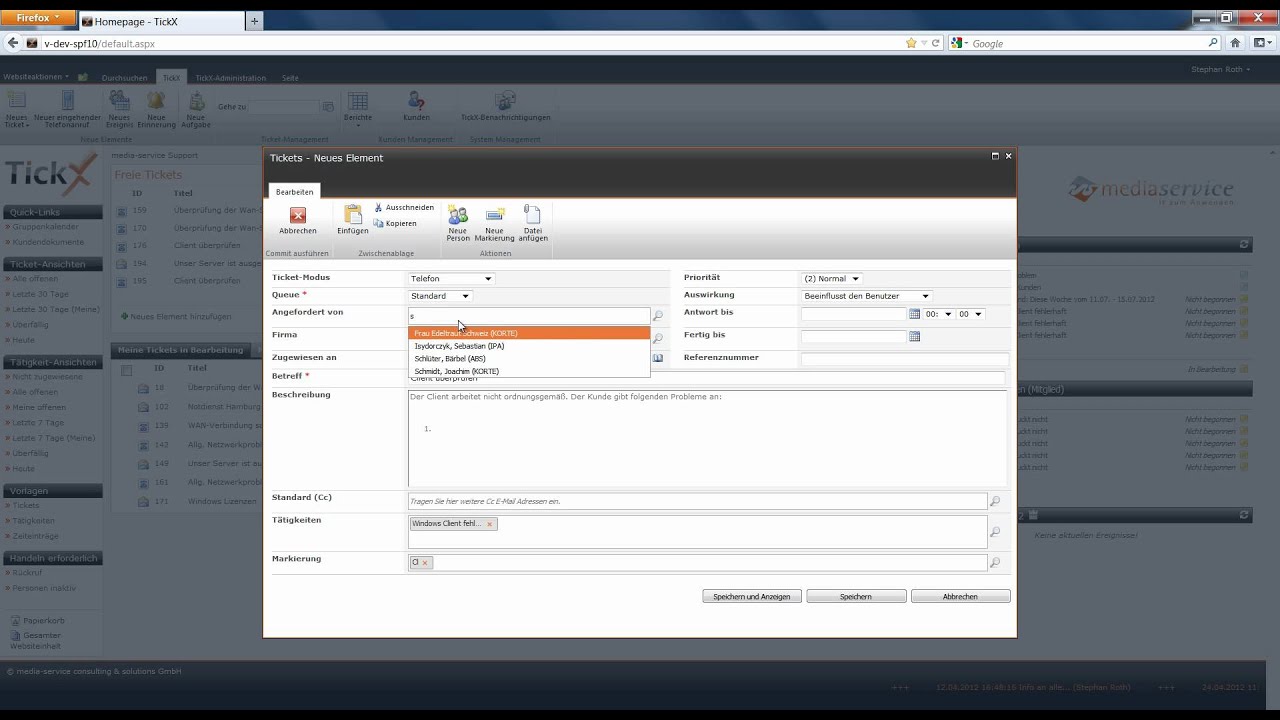Switch to Durchsuchen tab

pos(125,78)
